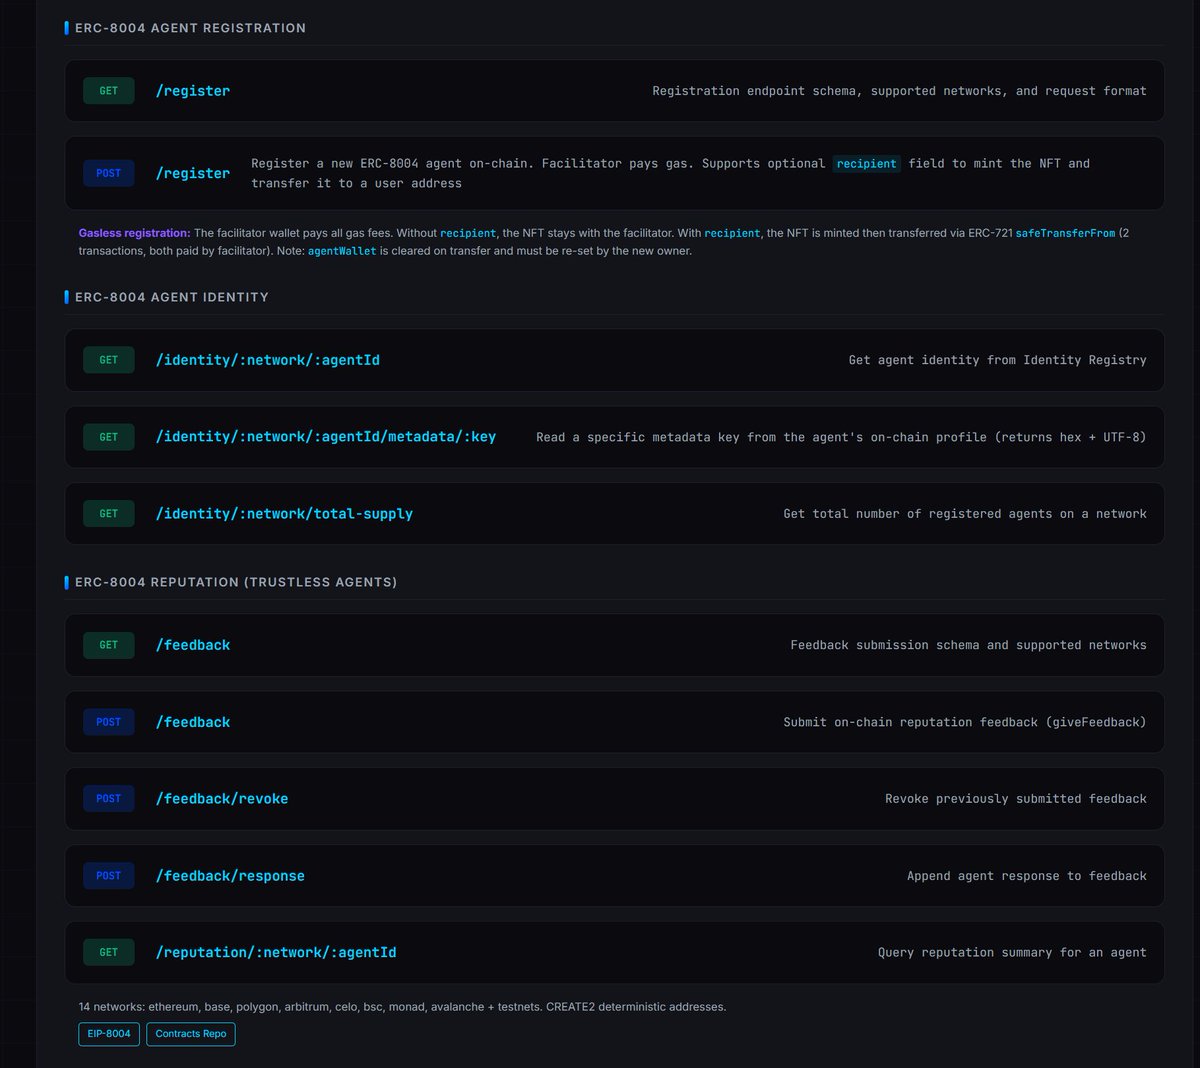Viewport: 1200px width, 1068px height.
Task: Click 'Feedback submission schema and supported networks' text
Action: pos(968,646)
